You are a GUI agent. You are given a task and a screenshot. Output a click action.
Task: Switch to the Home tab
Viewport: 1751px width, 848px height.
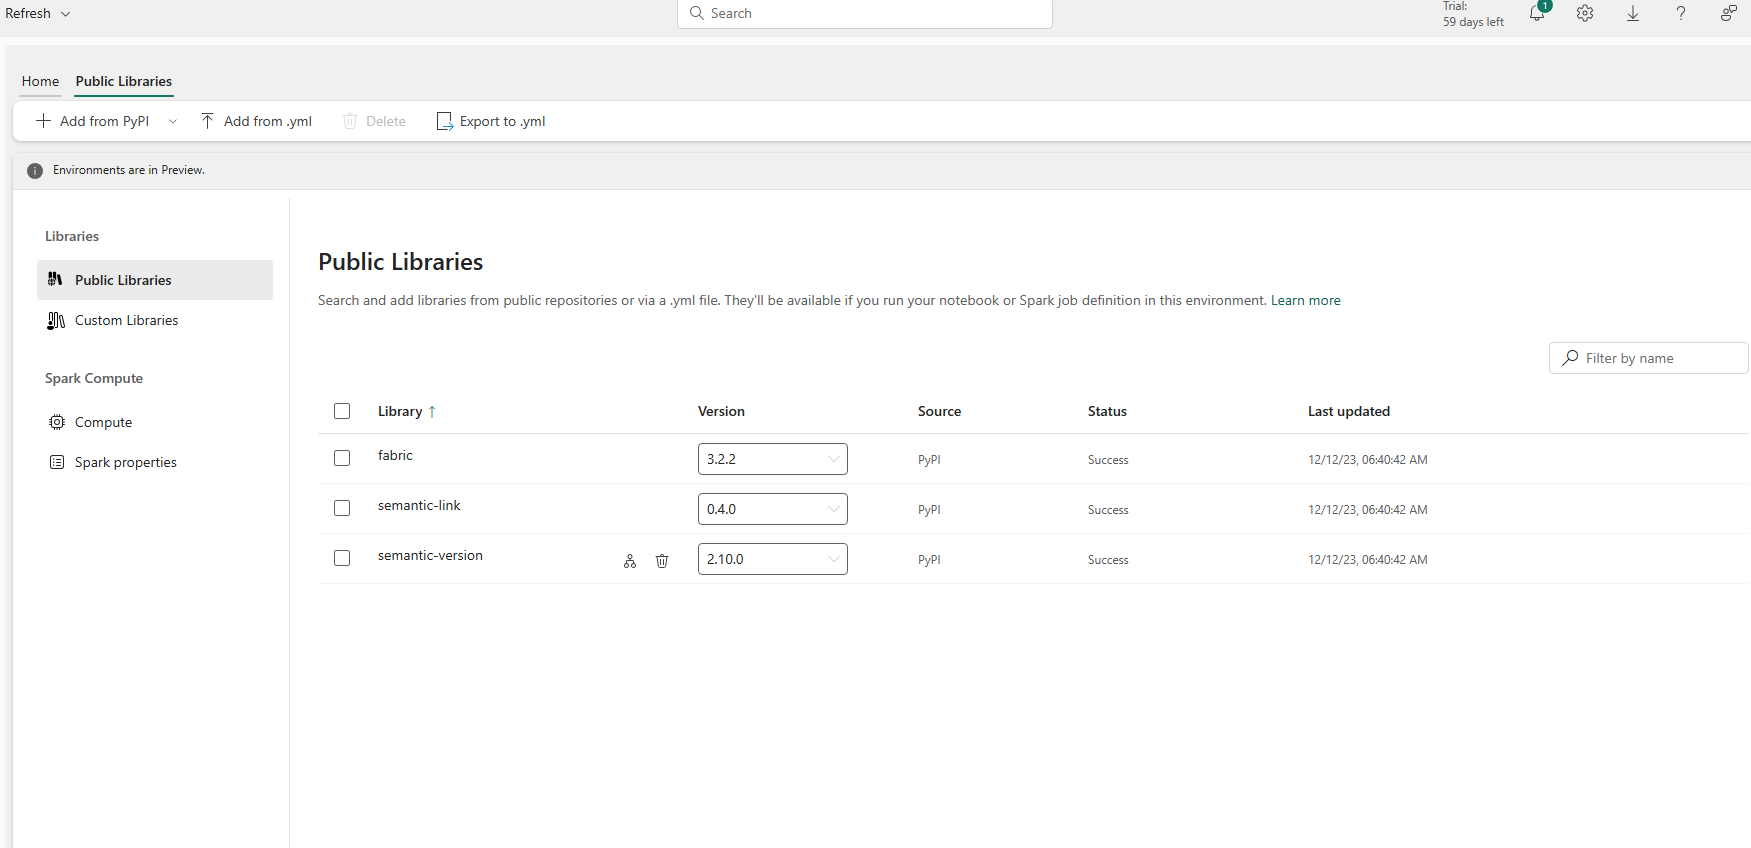pos(40,81)
